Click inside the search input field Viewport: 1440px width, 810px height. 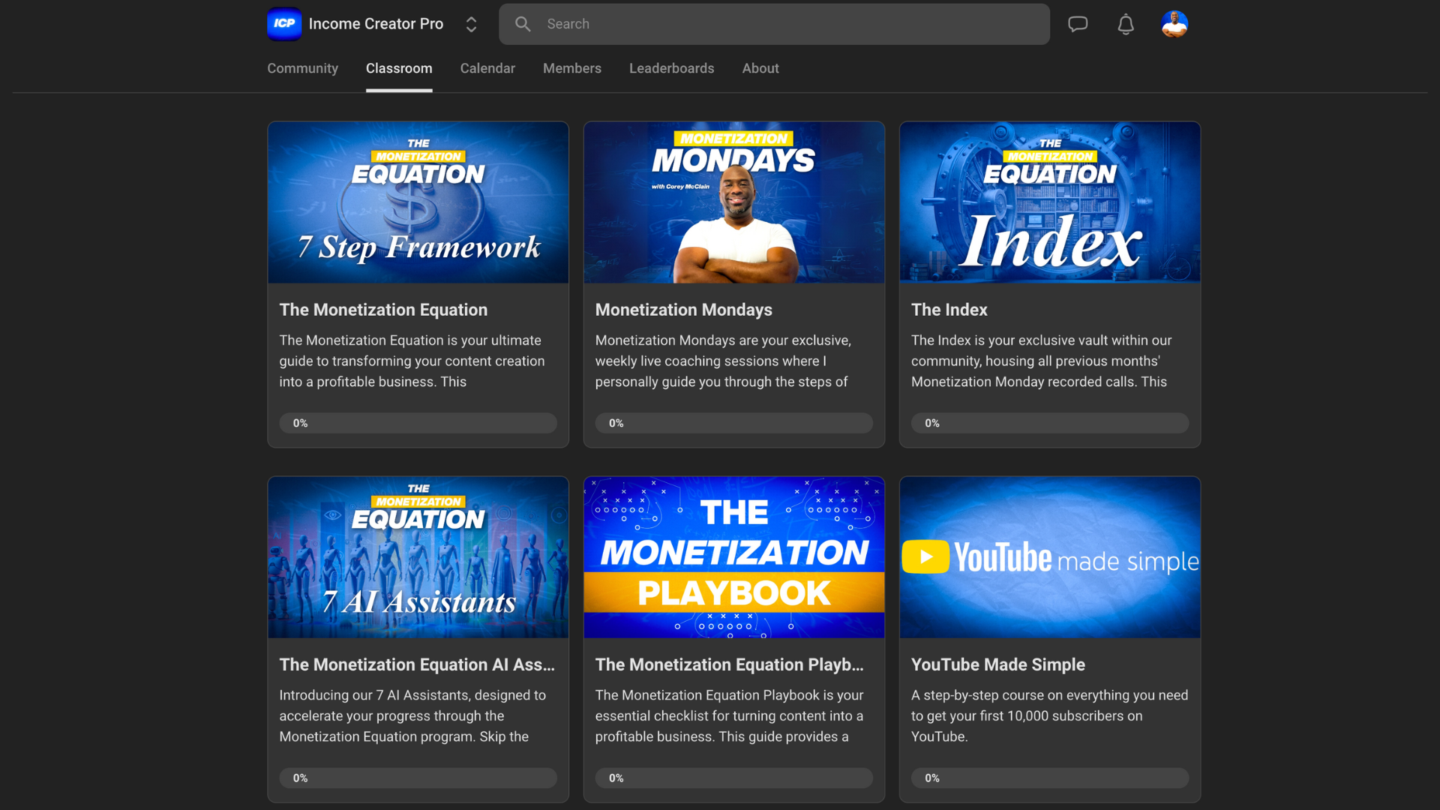pos(700,23)
